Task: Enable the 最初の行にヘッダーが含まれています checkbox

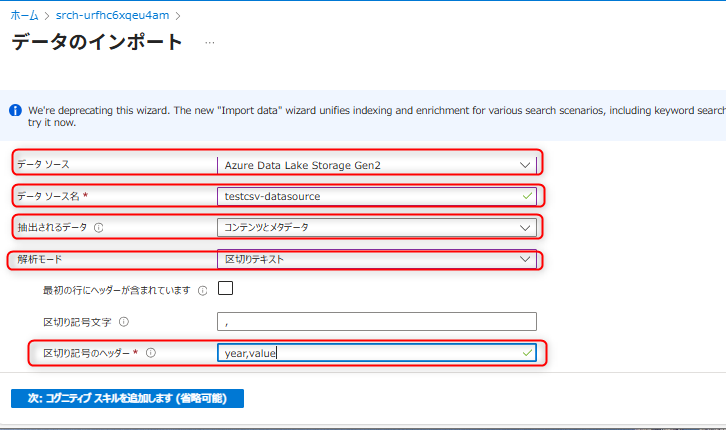Action: pyautogui.click(x=225, y=289)
